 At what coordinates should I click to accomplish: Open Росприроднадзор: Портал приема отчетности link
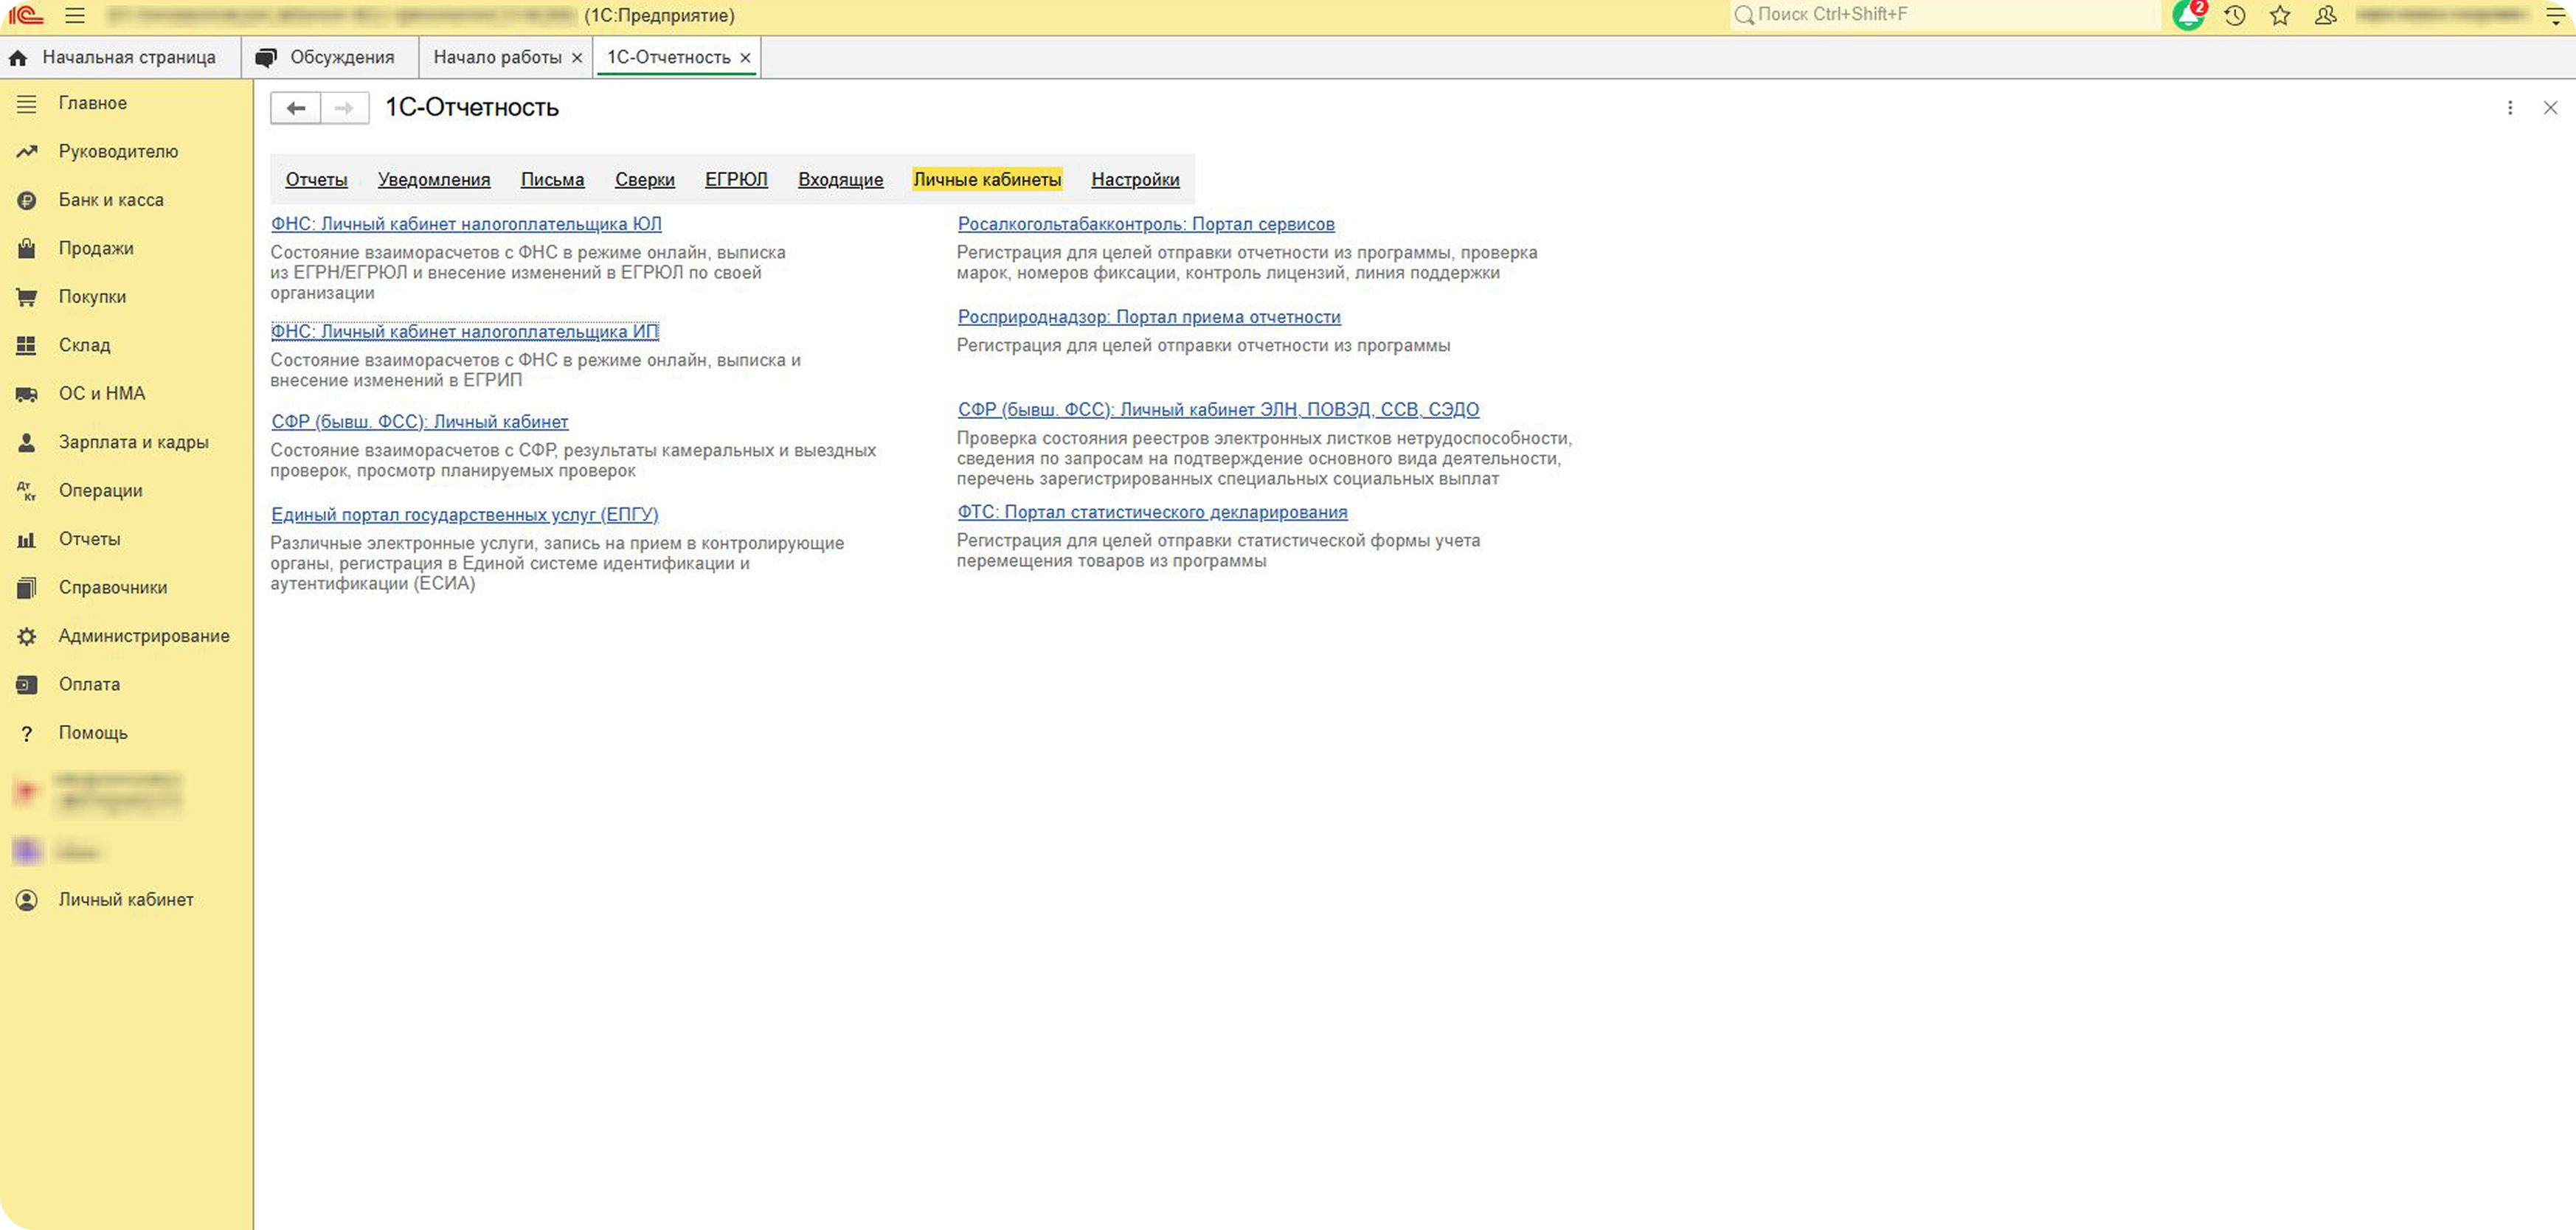click(1149, 317)
